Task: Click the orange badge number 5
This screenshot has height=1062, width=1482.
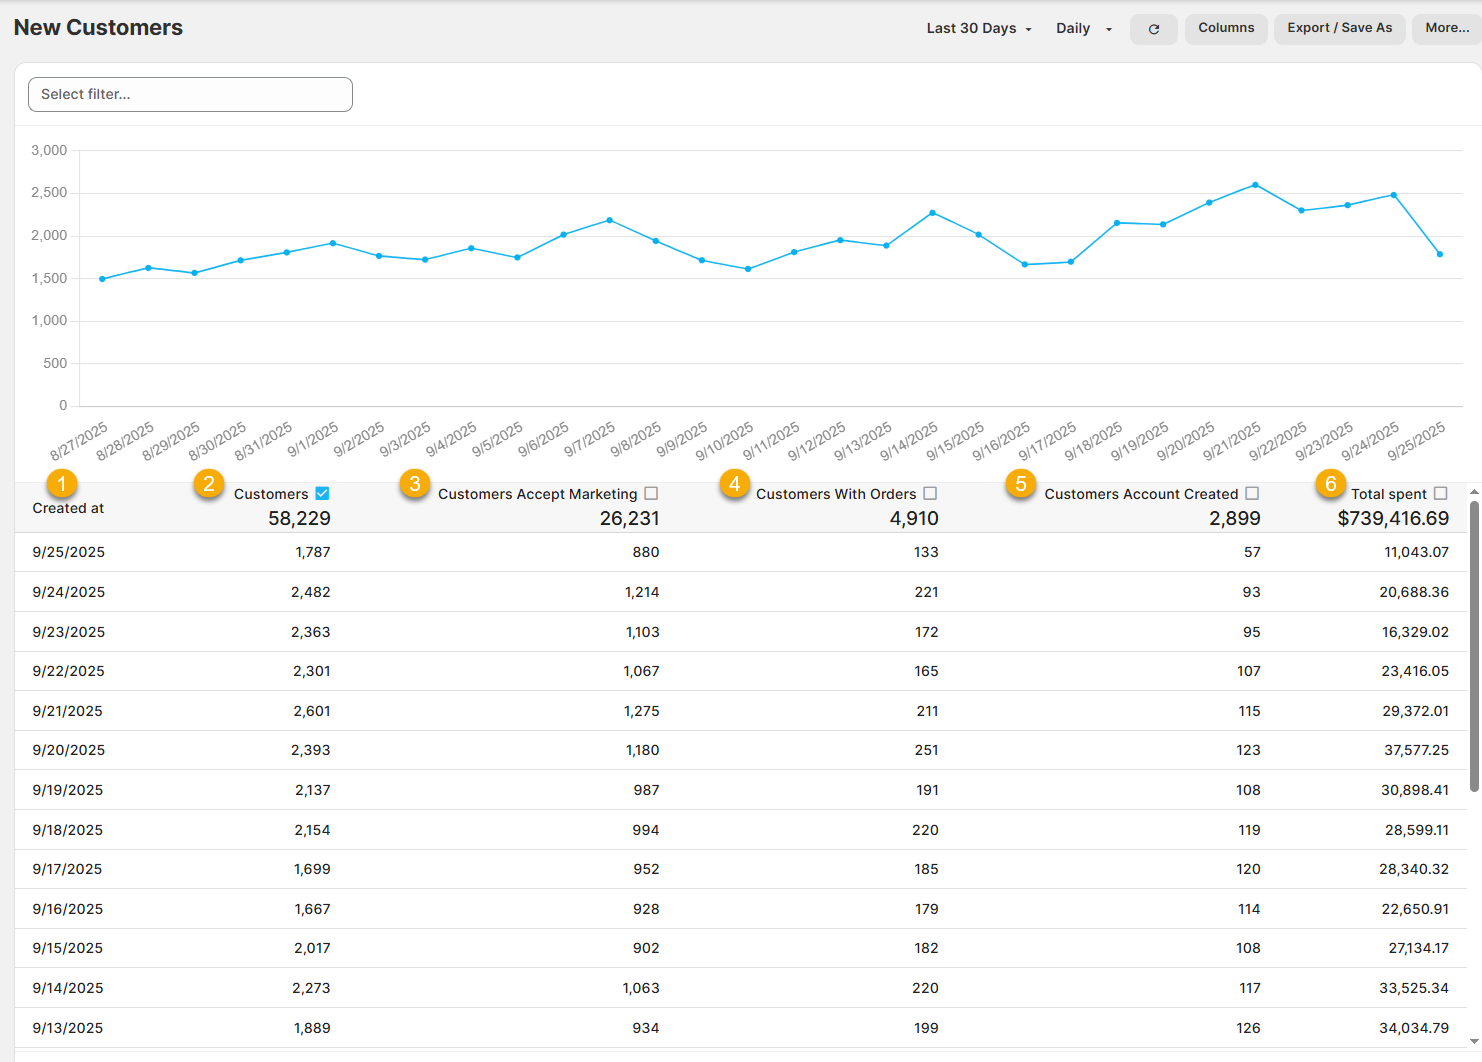Action: coord(1020,484)
